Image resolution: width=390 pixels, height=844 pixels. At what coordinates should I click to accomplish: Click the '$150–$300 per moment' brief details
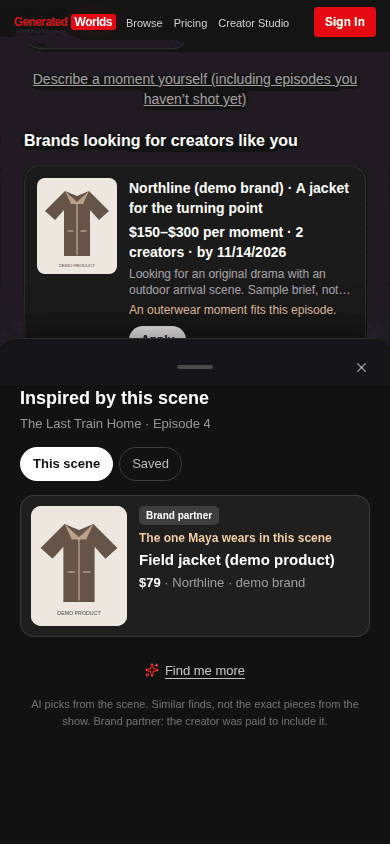[216, 242]
